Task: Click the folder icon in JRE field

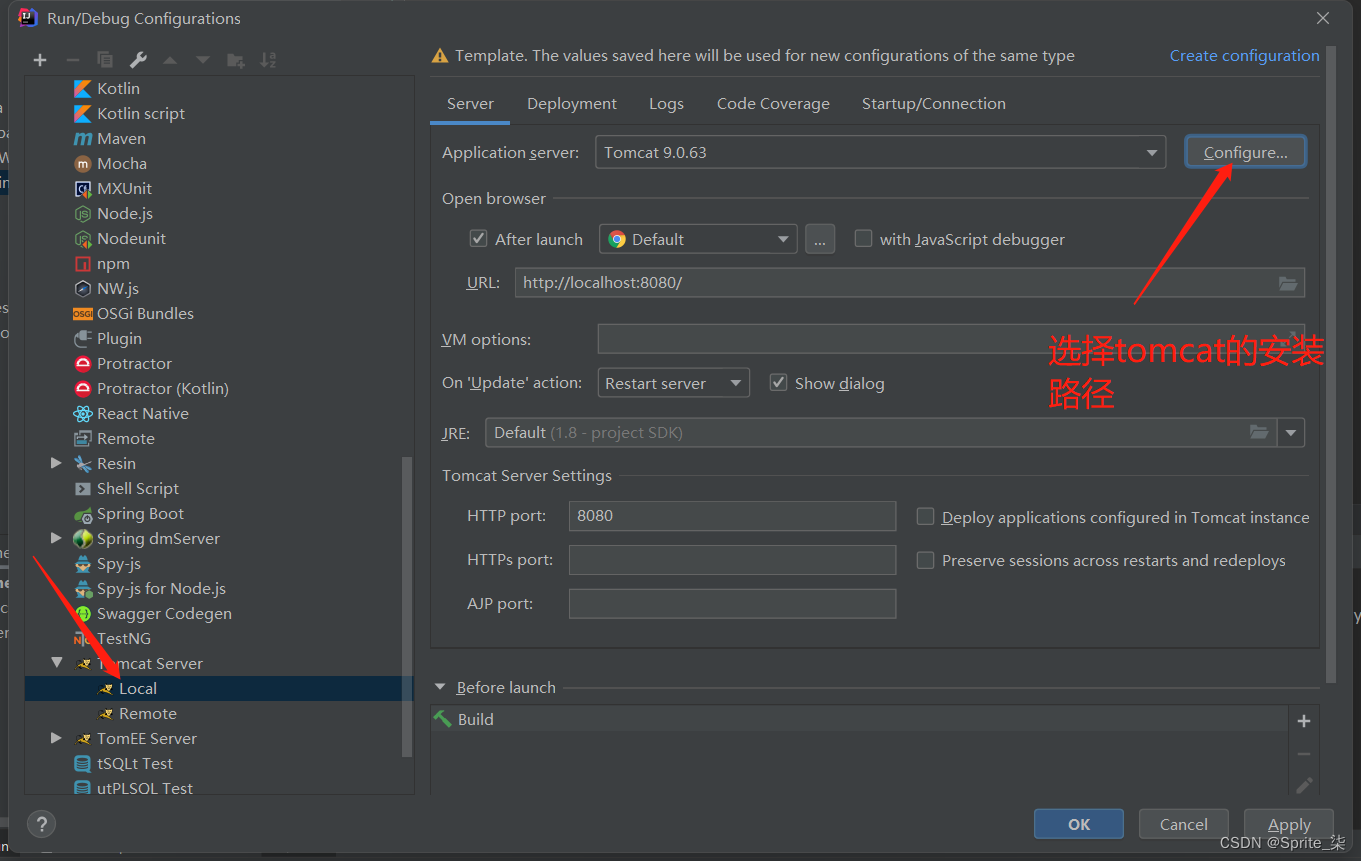Action: pyautogui.click(x=1259, y=433)
